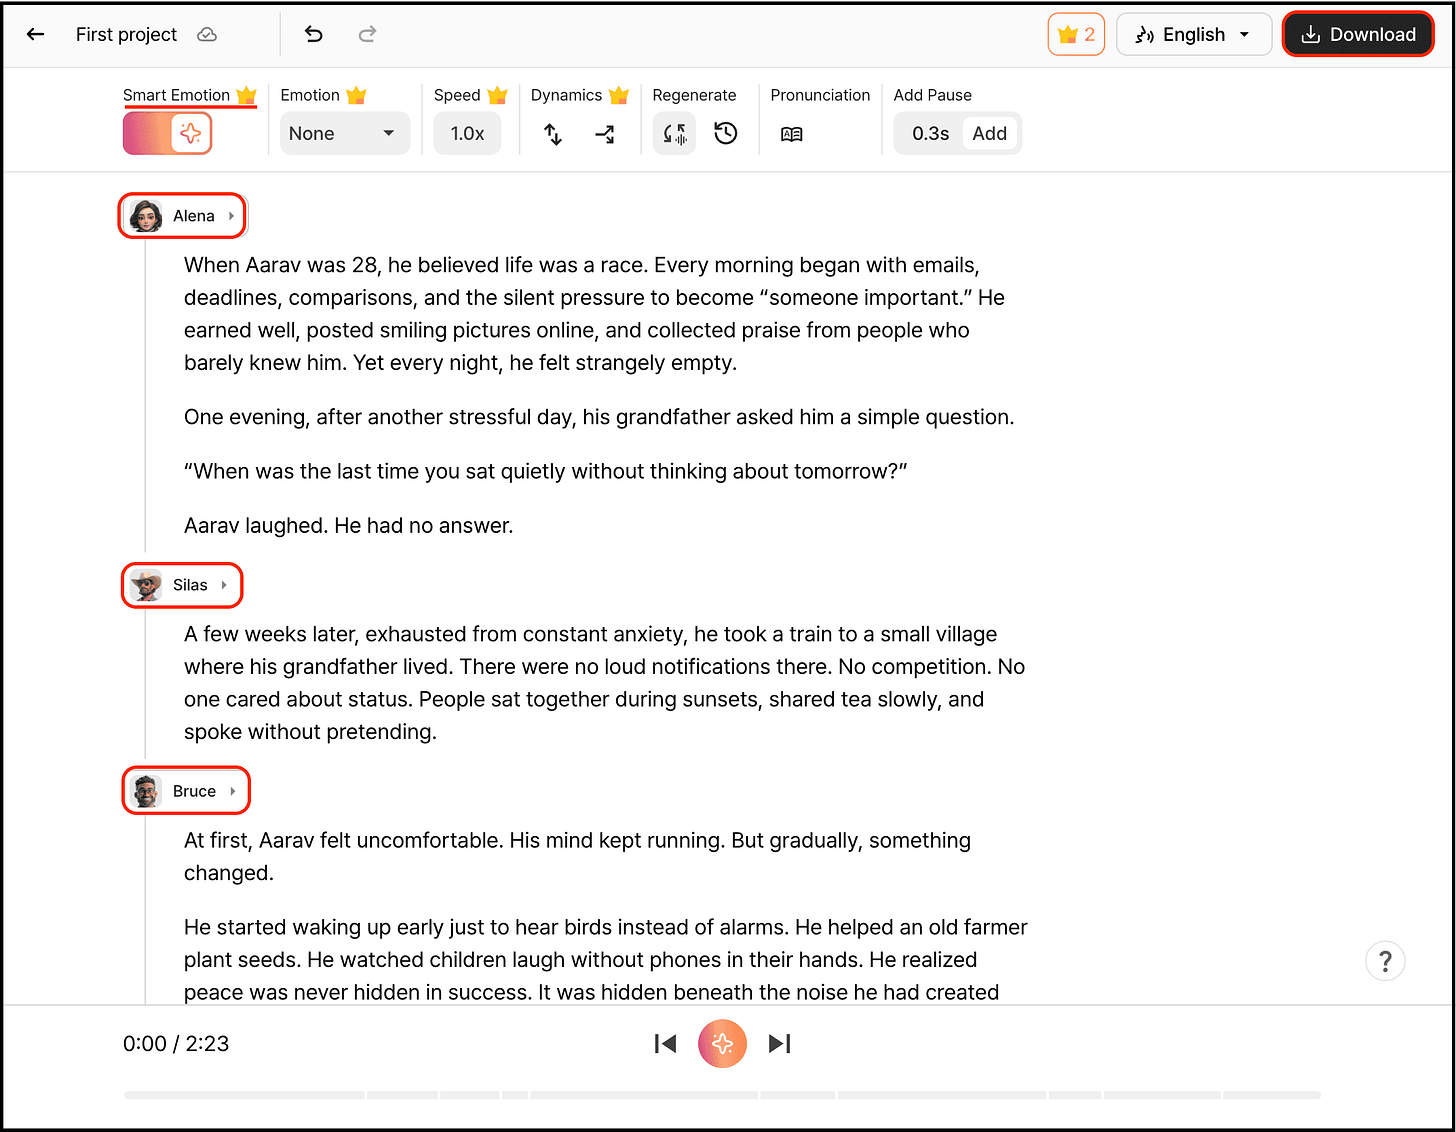
Task: Regenerate the selected audio segment
Action: 675,133
